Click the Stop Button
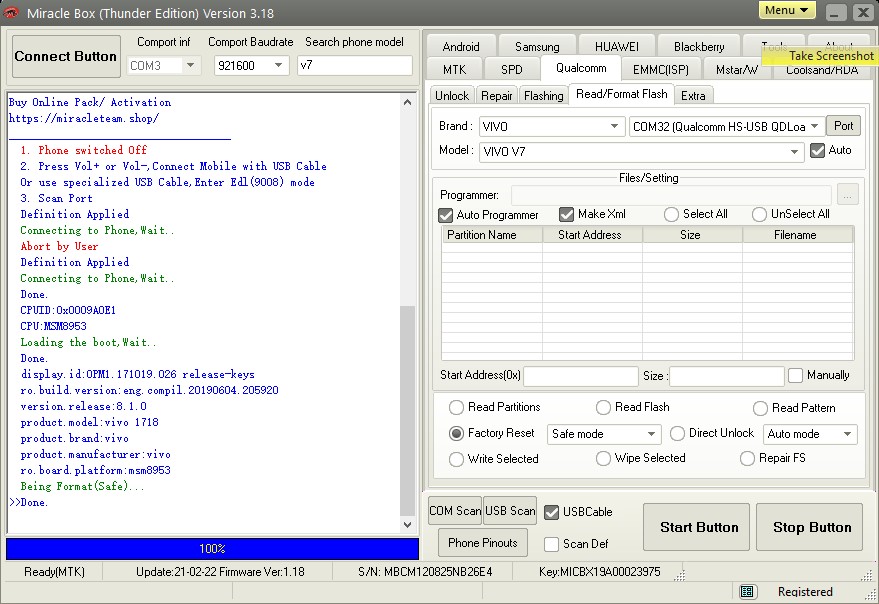The image size is (879, 604). point(809,527)
